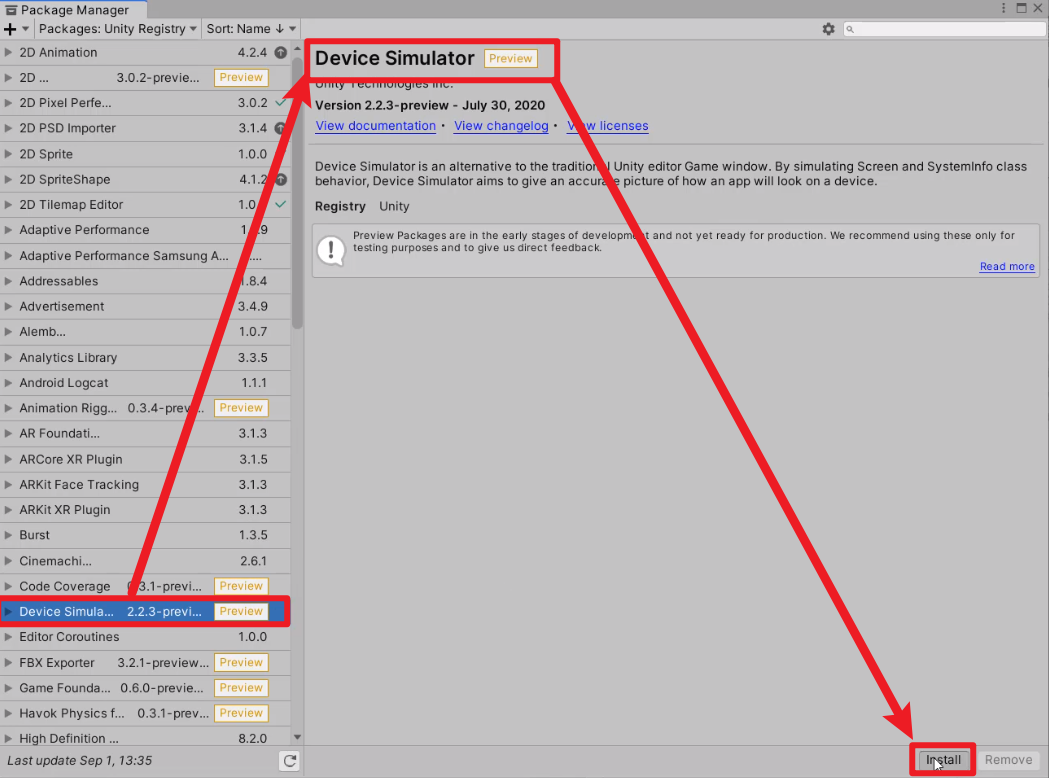Open the advanced settings gear menu
This screenshot has width=1049, height=778.
(828, 29)
